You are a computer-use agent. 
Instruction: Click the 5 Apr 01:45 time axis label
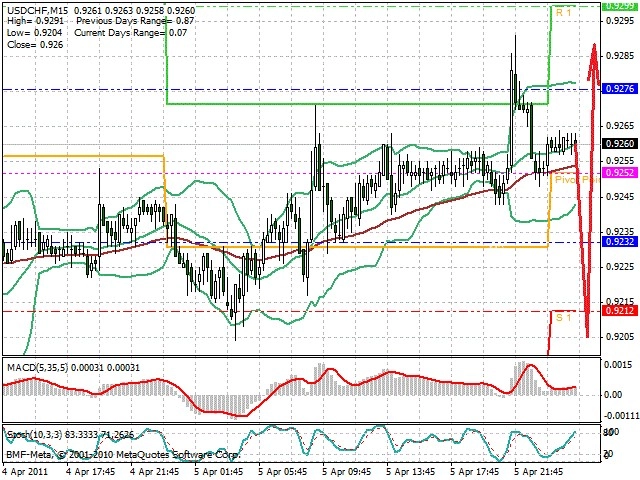[x=219, y=471]
